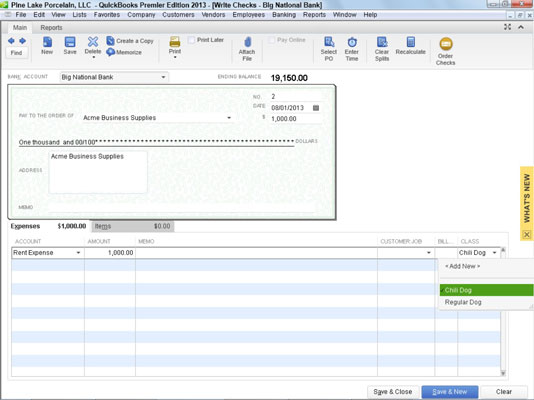The height and width of the screenshot is (400, 534).
Task: Click the Clear Splits icon
Action: [x=382, y=42]
